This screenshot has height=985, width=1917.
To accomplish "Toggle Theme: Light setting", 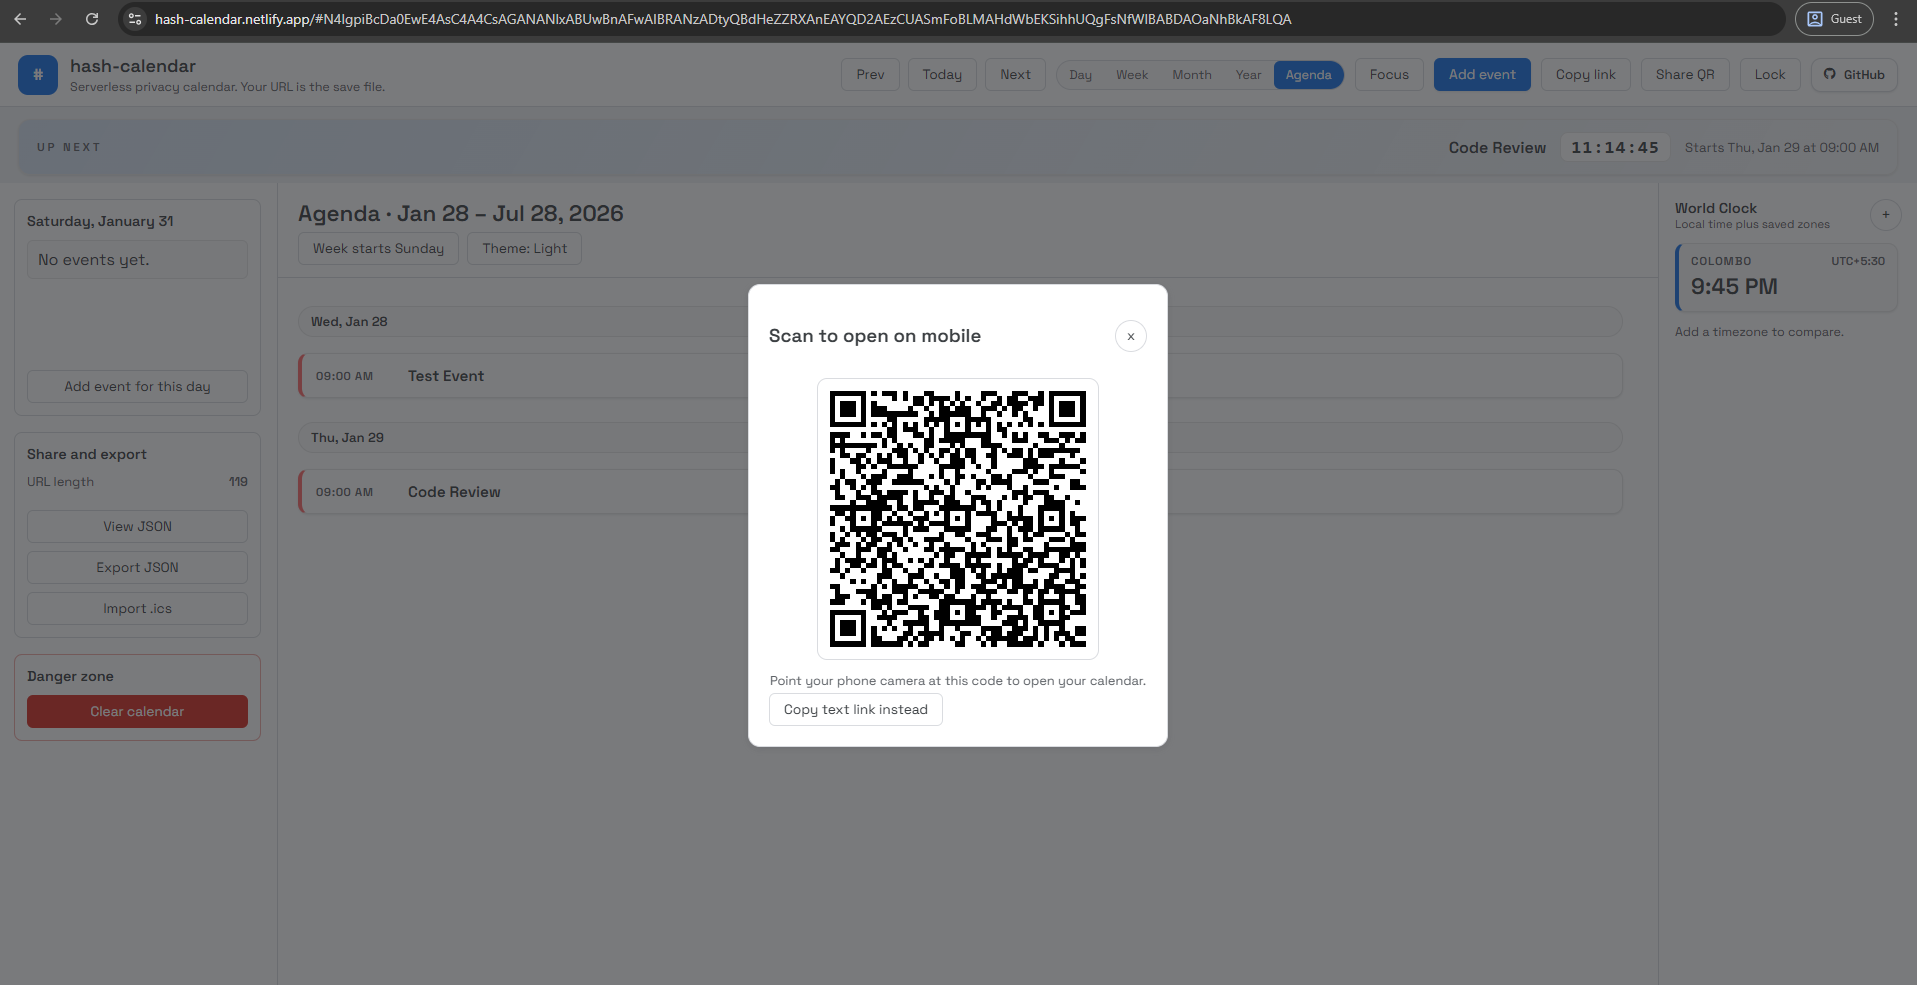I will (524, 249).
